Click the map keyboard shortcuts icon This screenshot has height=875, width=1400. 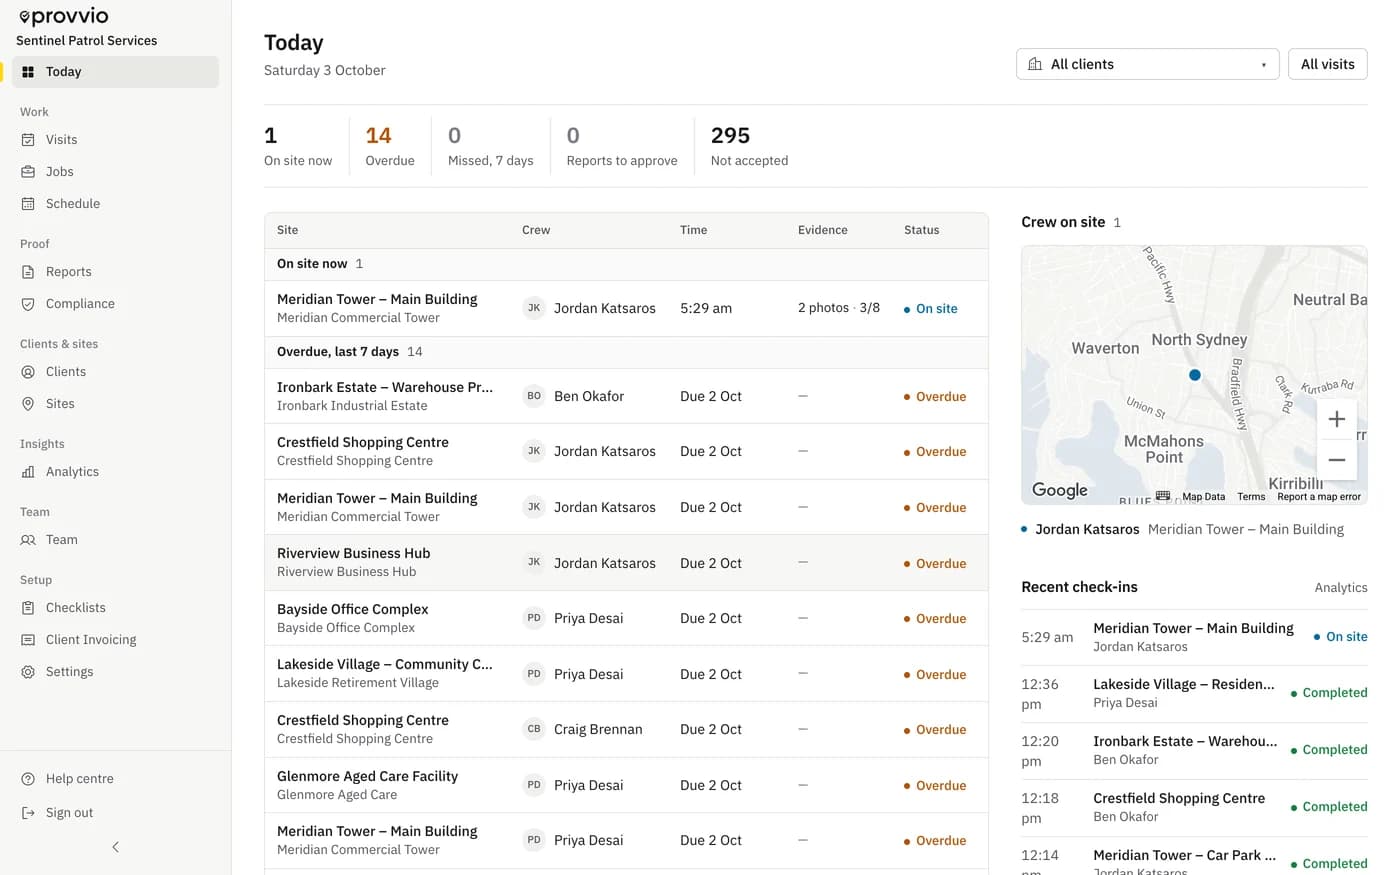(1163, 496)
